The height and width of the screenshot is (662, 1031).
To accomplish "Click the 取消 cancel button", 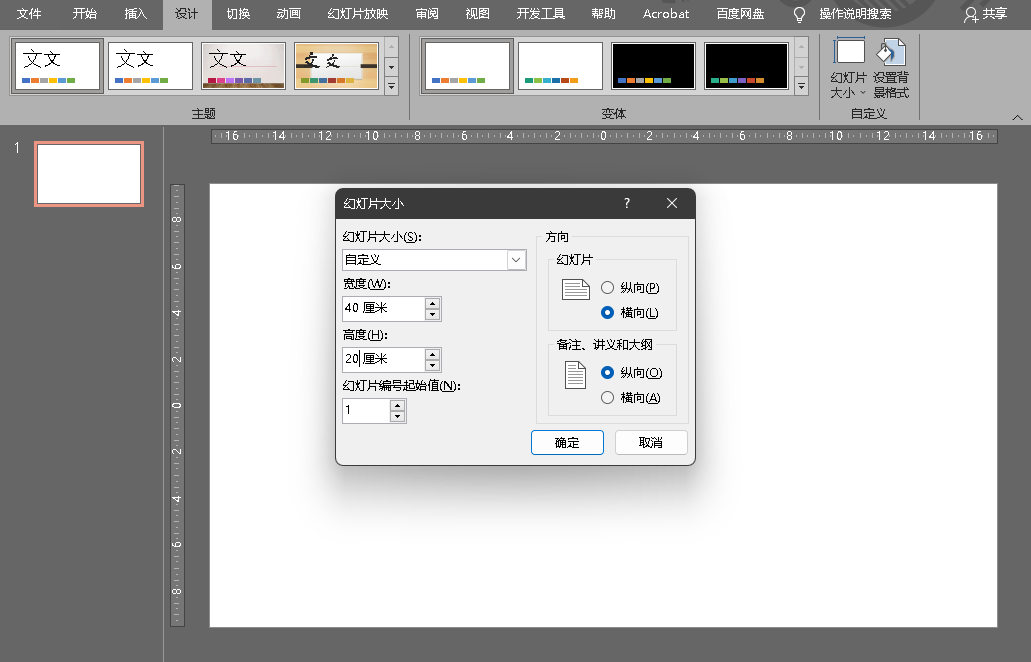I will [x=651, y=442].
